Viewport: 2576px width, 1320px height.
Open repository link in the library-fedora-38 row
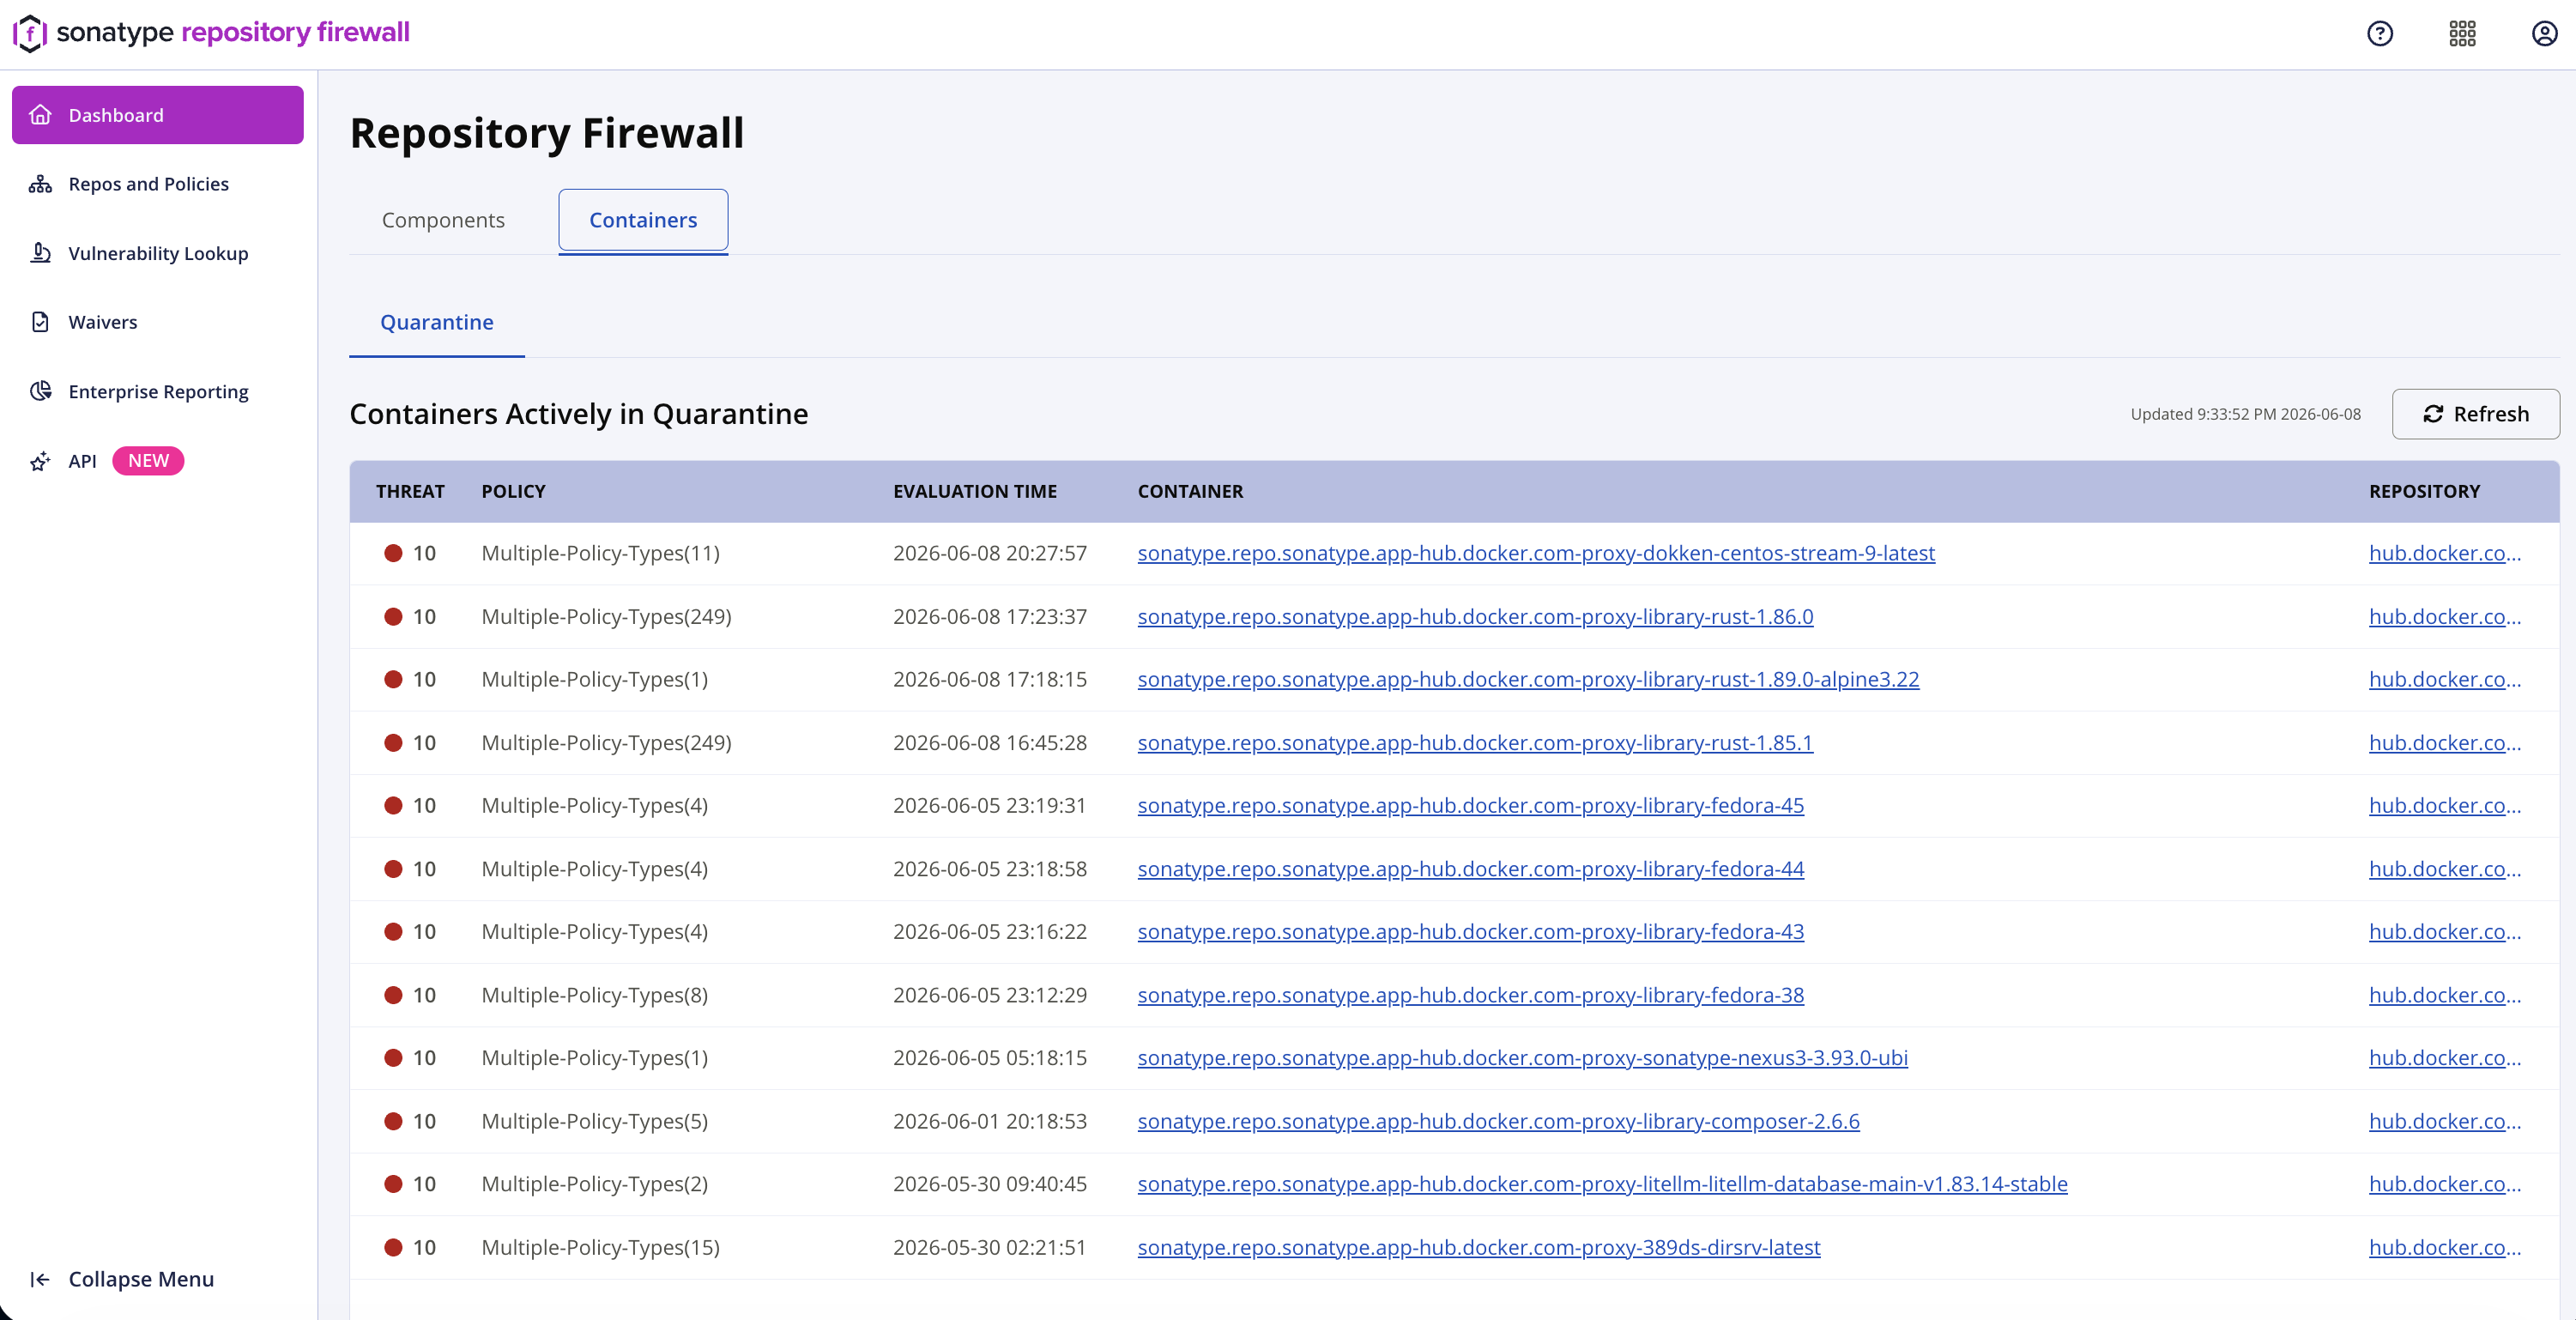(x=2445, y=995)
